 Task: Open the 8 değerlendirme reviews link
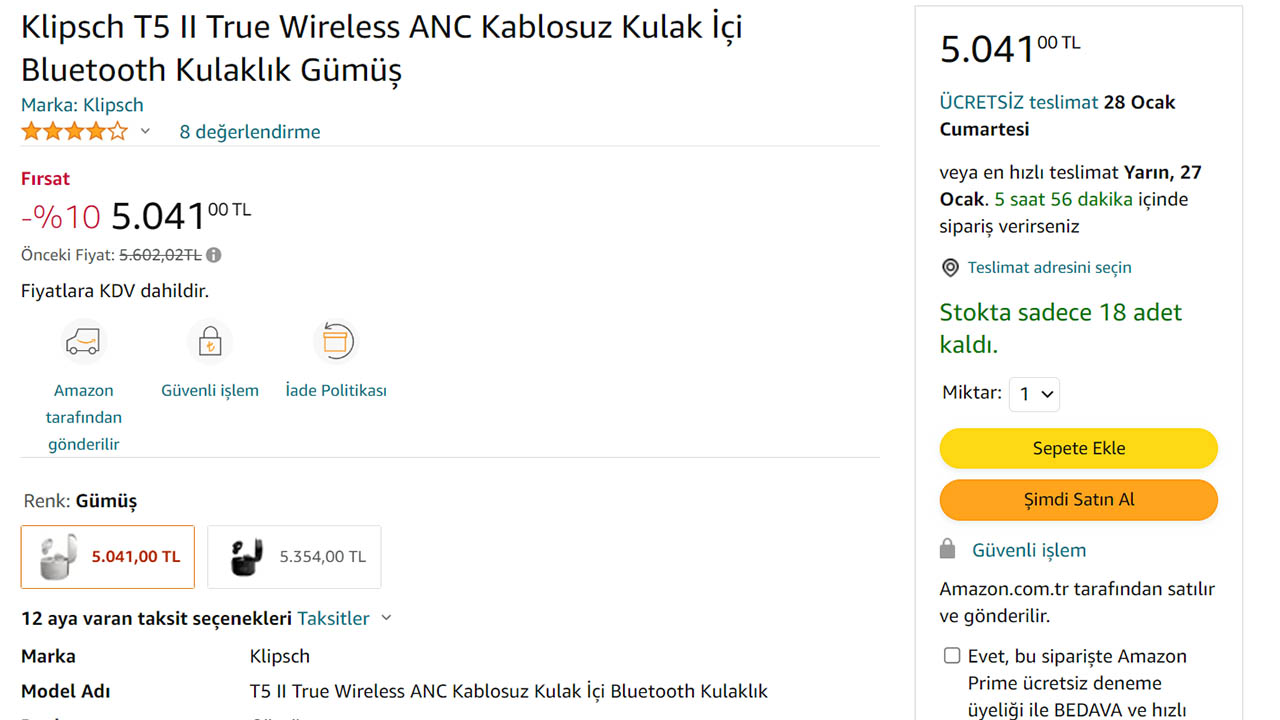point(250,132)
